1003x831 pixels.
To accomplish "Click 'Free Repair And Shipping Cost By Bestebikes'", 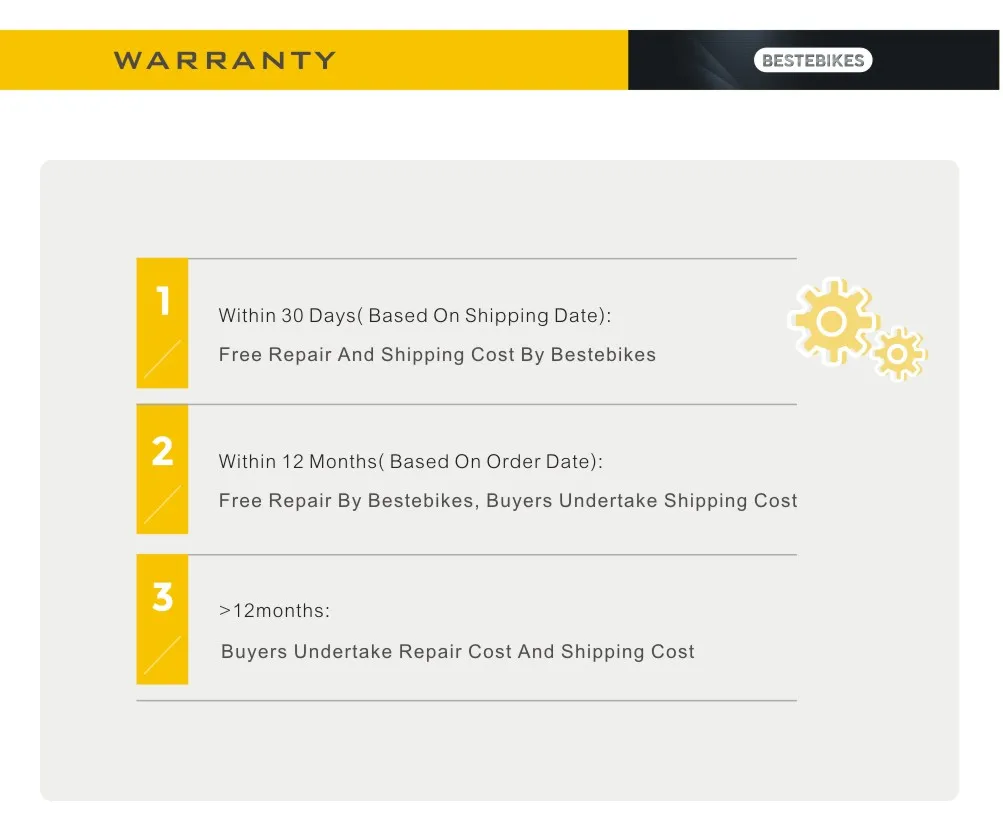I will point(437,354).
